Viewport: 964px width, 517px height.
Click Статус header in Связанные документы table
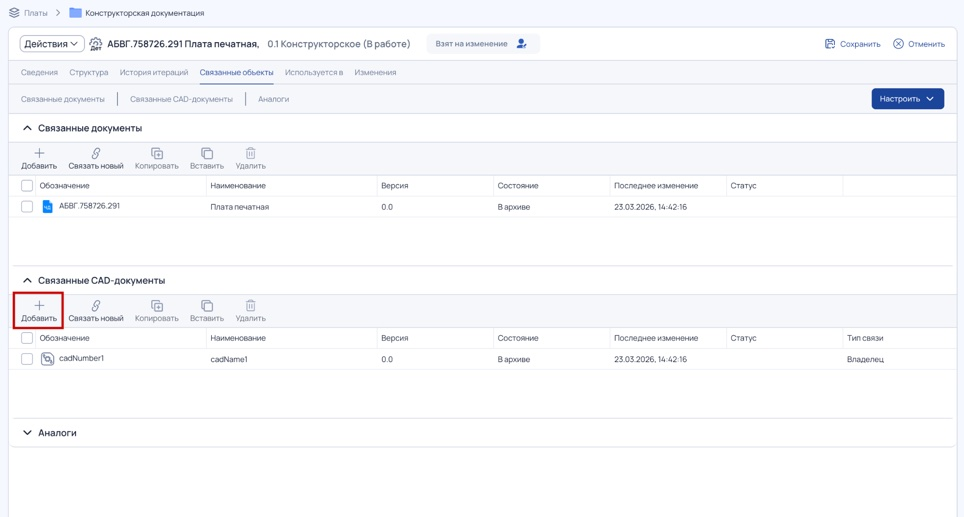tap(743, 186)
